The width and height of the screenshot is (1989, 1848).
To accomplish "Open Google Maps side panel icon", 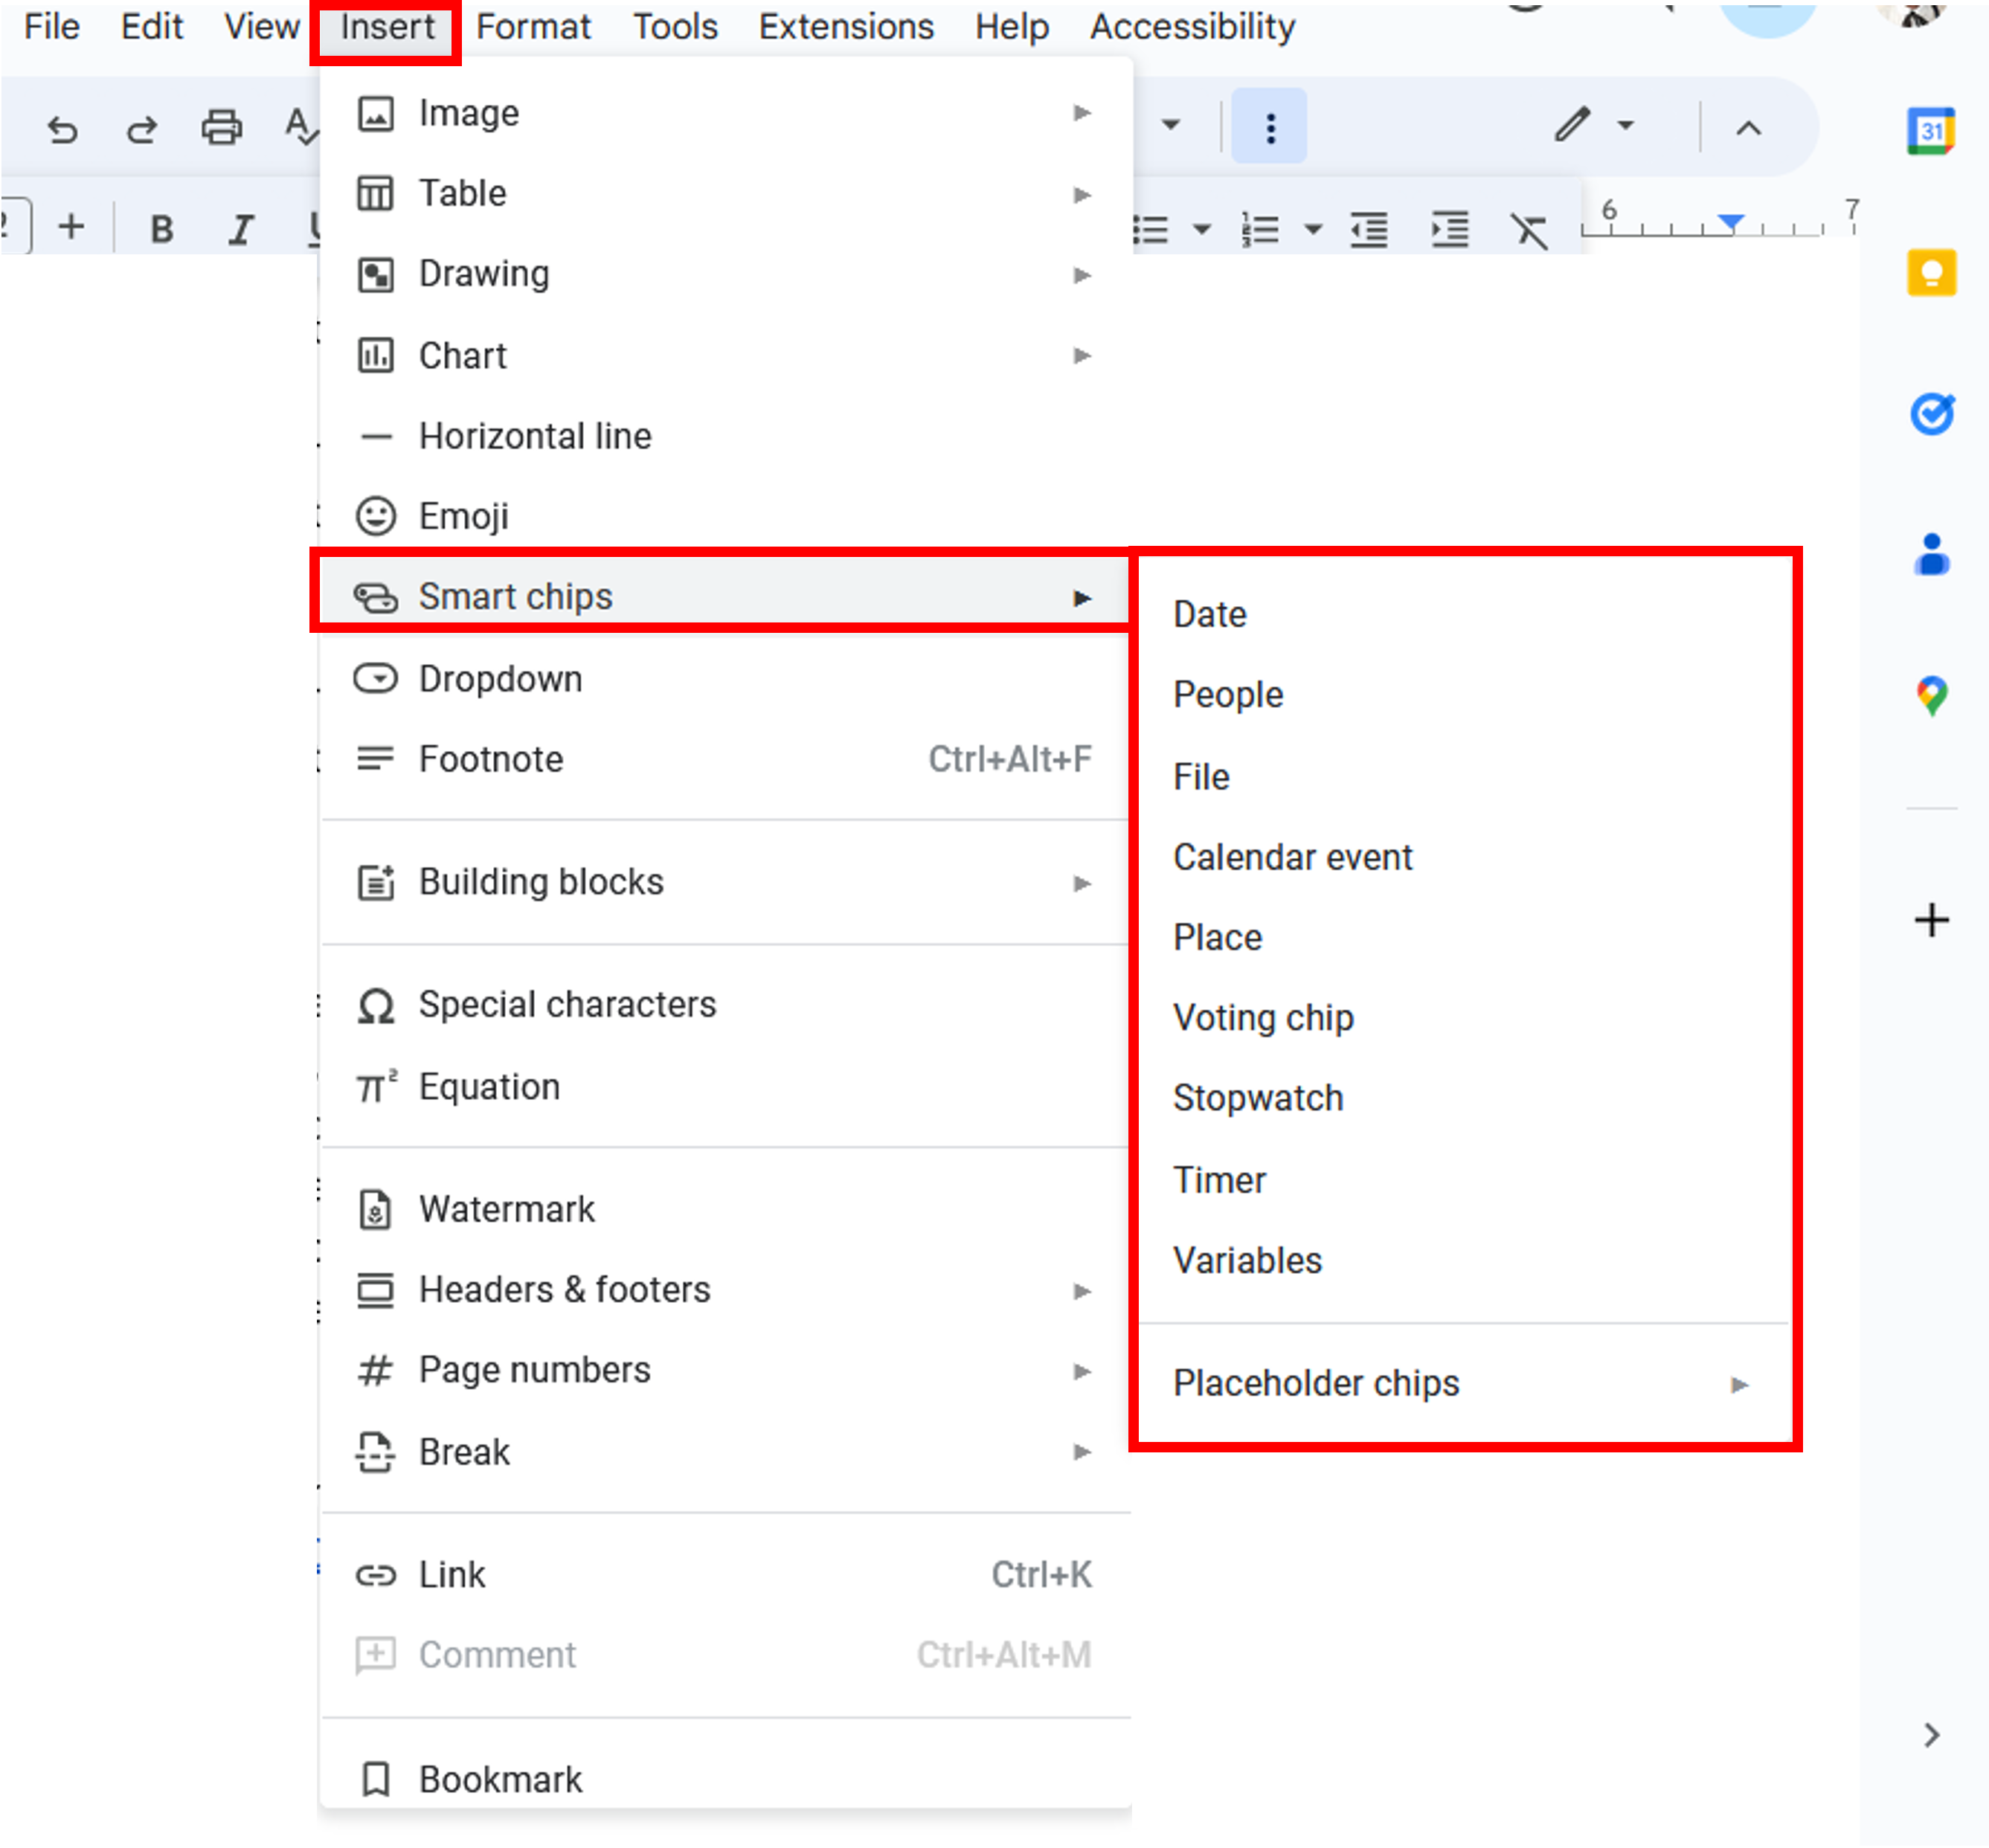I will [x=1931, y=696].
